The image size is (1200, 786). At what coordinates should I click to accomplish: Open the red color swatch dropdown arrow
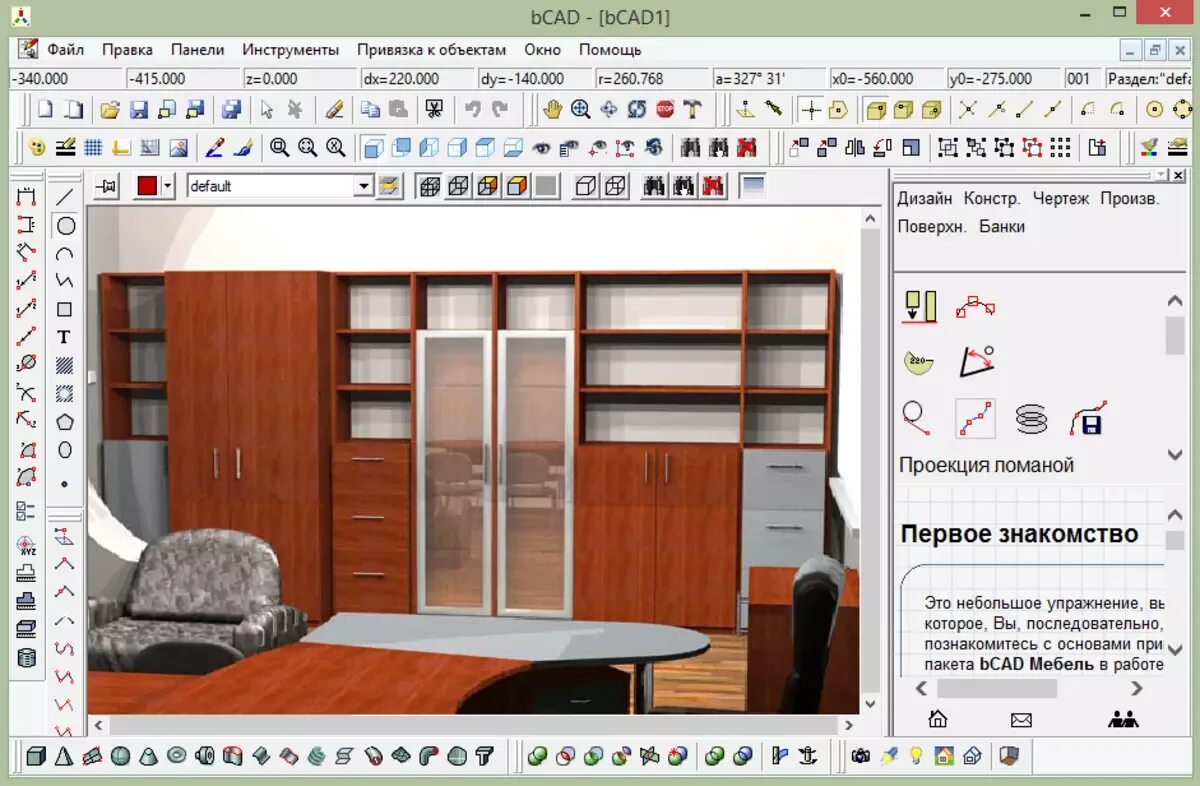pos(168,186)
